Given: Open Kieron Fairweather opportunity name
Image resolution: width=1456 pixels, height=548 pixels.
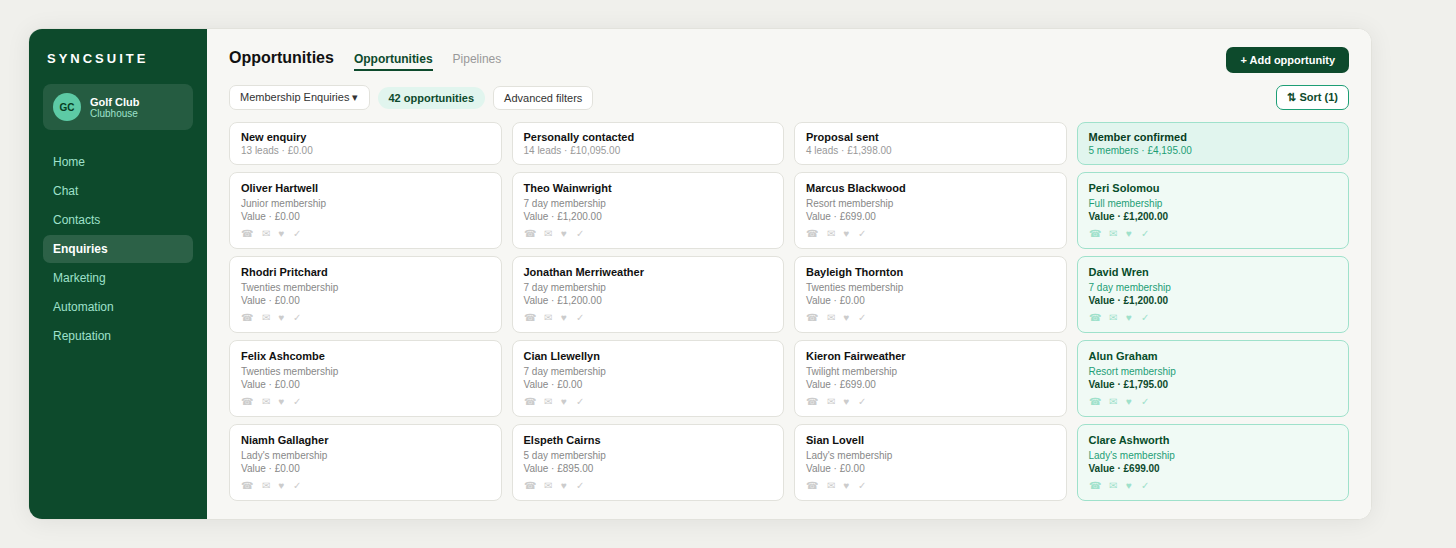Looking at the screenshot, I should coord(856,356).
